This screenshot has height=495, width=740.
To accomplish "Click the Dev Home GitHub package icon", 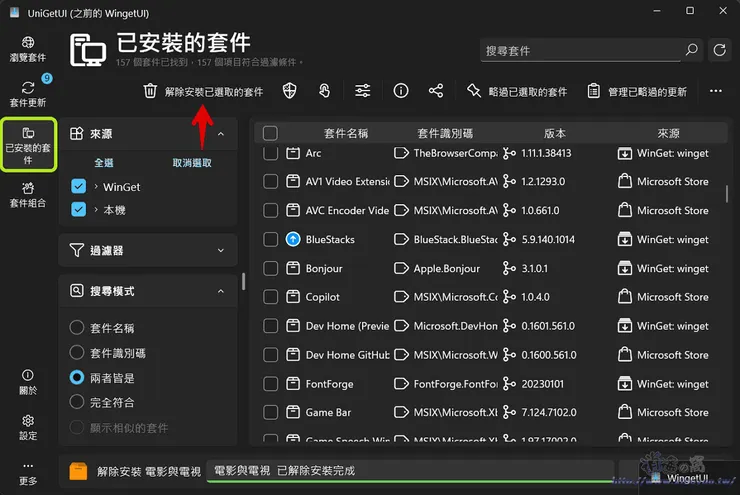I will 293,354.
